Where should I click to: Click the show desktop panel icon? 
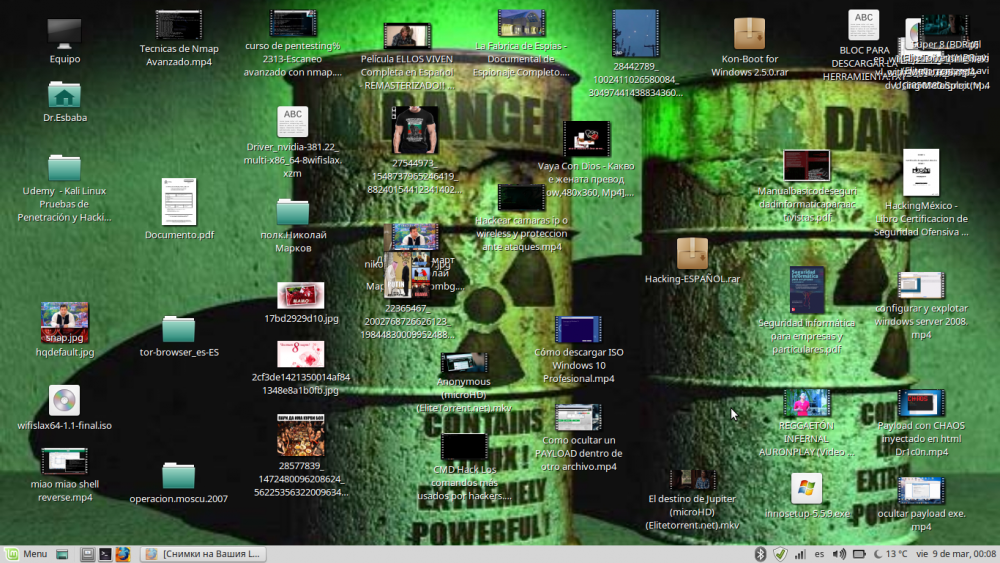click(x=62, y=554)
